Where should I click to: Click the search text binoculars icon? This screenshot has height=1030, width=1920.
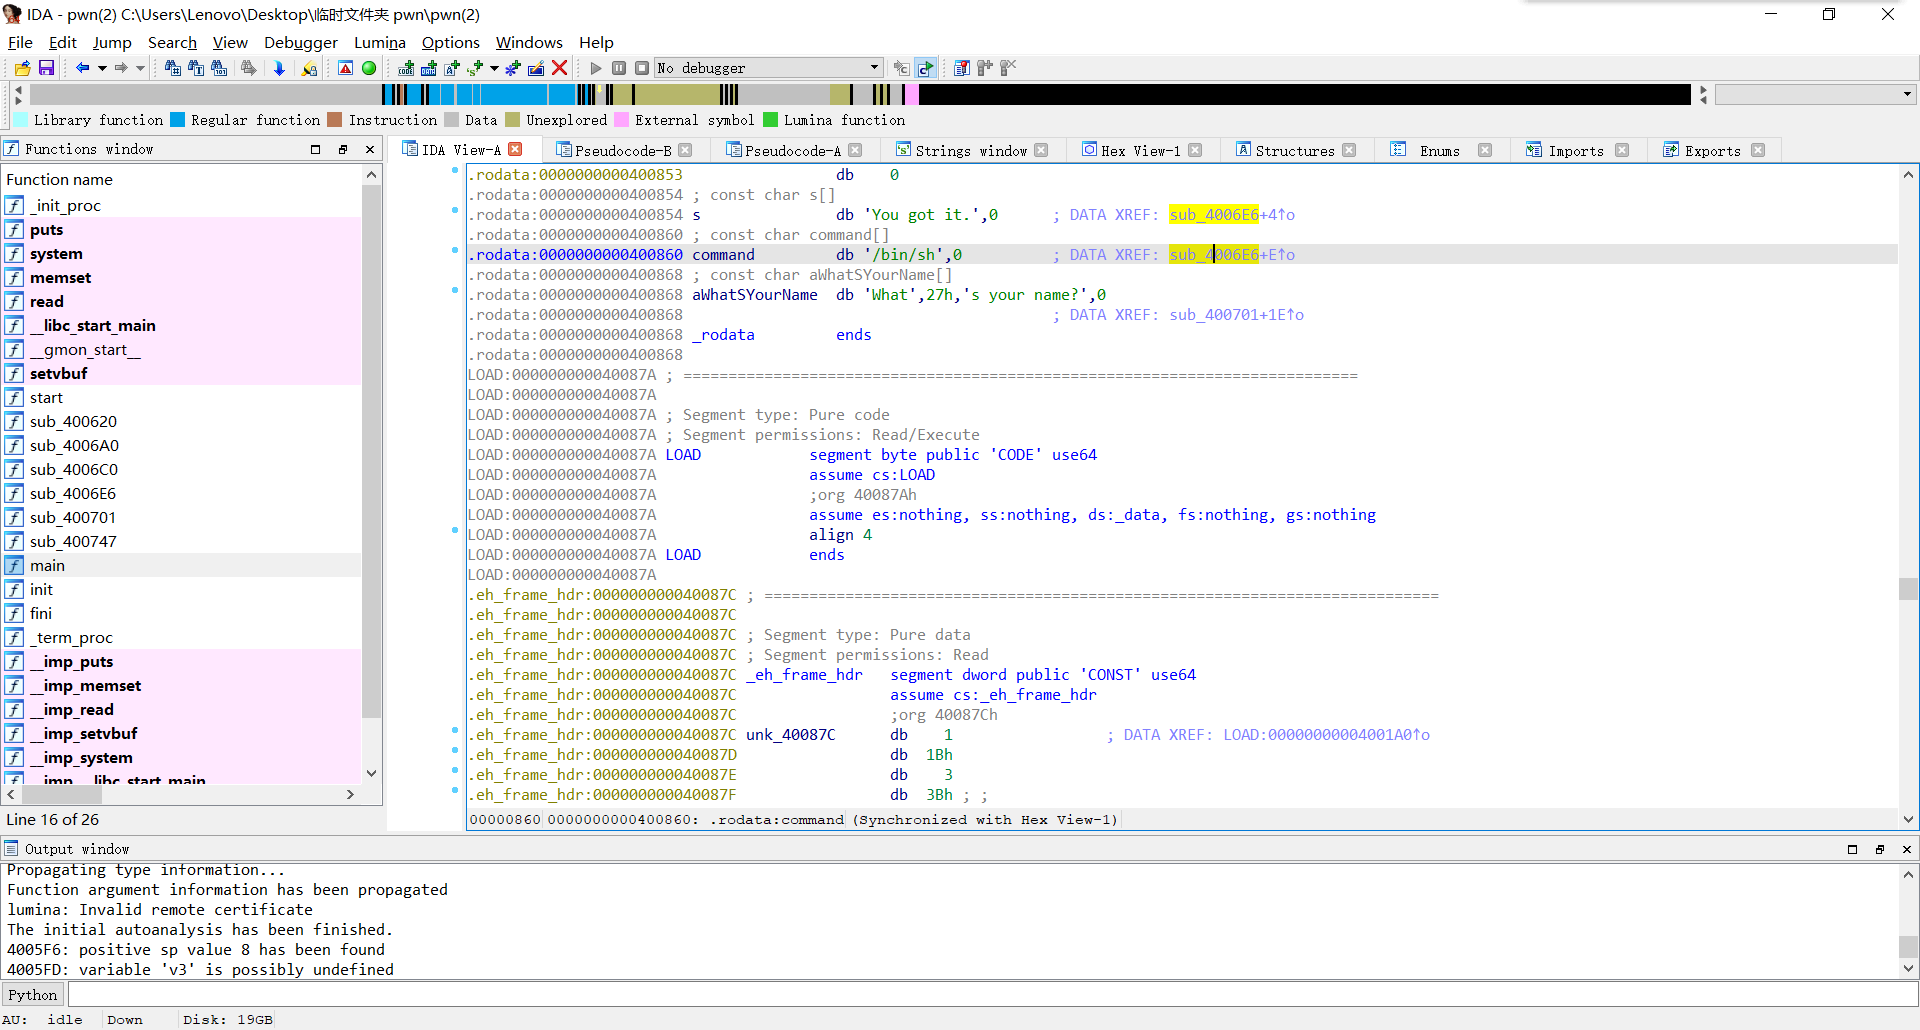[196, 68]
